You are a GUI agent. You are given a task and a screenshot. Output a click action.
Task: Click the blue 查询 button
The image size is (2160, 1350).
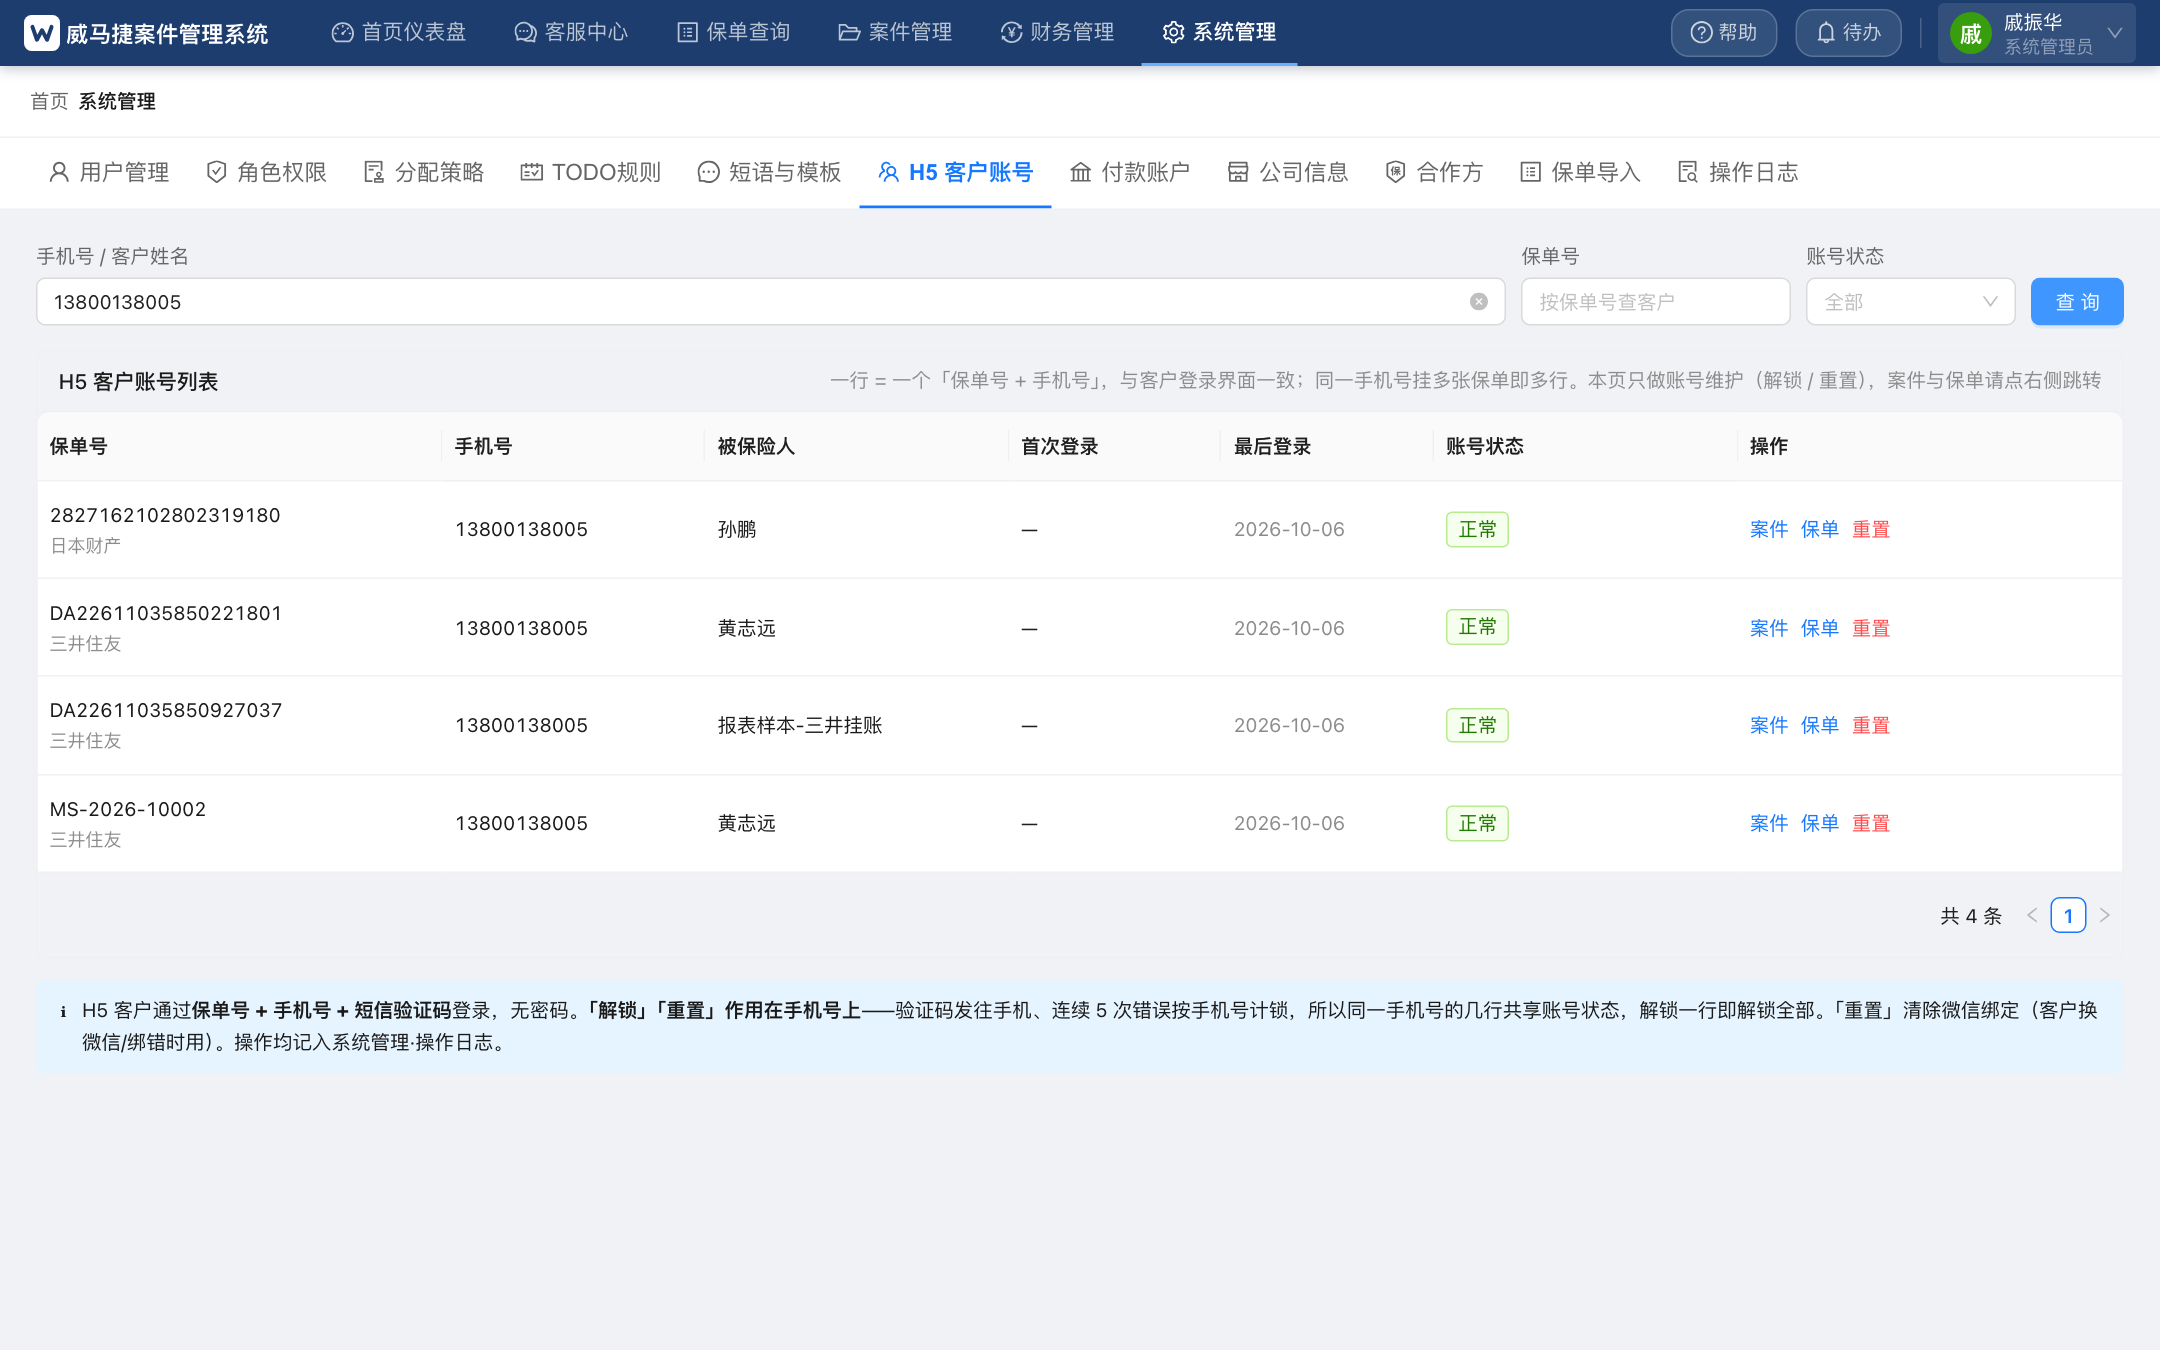point(2077,302)
